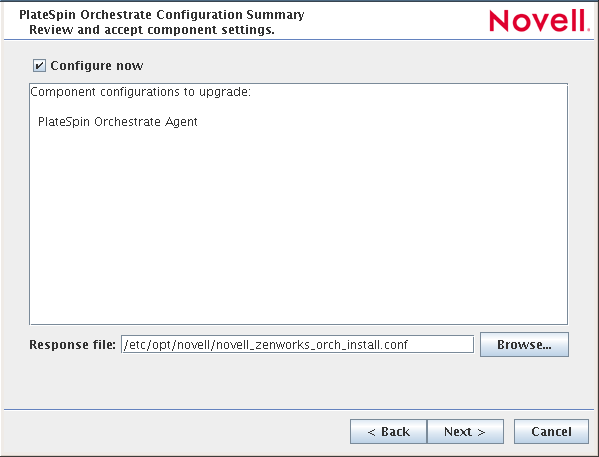599x457 pixels.
Task: Click the Review and accept component settings subtitle
Action: [x=152, y=30]
